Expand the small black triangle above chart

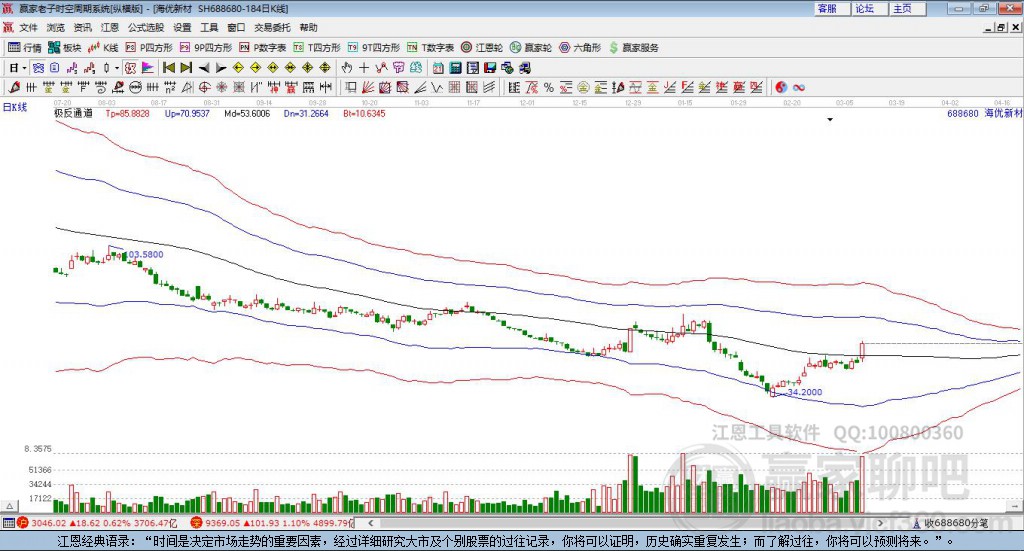[x=830, y=119]
